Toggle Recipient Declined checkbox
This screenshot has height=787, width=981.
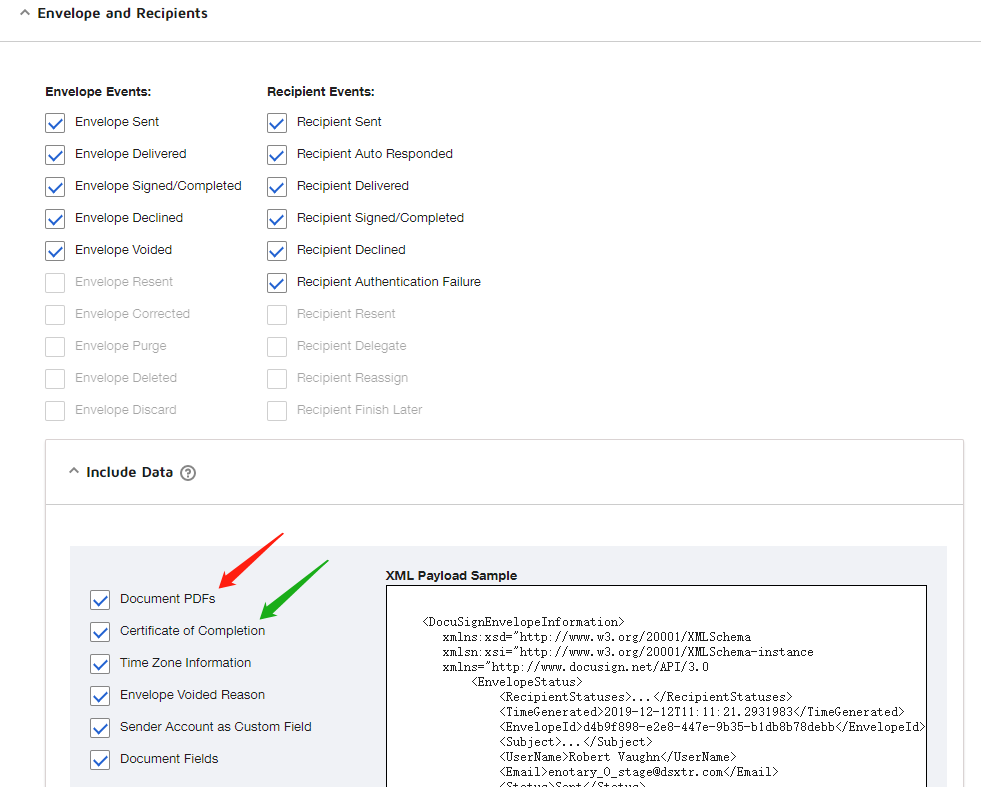point(277,251)
